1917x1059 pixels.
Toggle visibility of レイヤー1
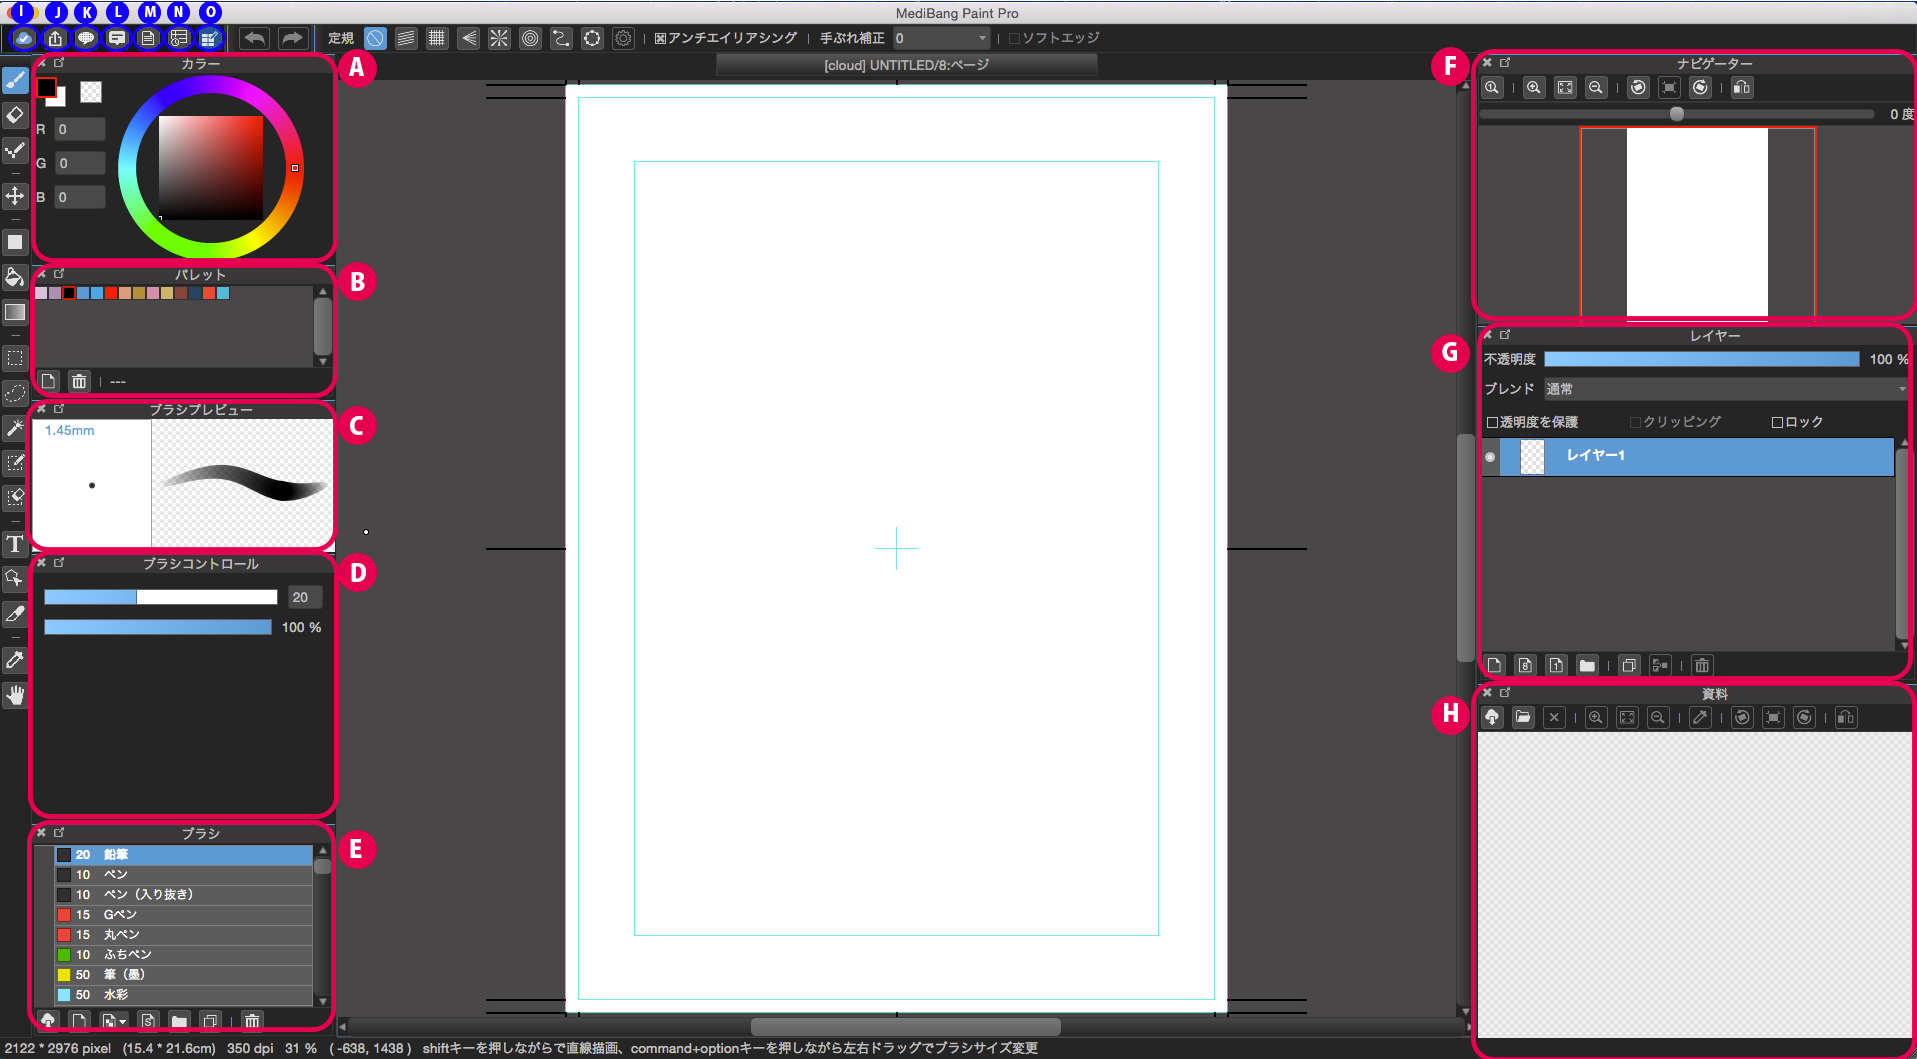(1490, 456)
